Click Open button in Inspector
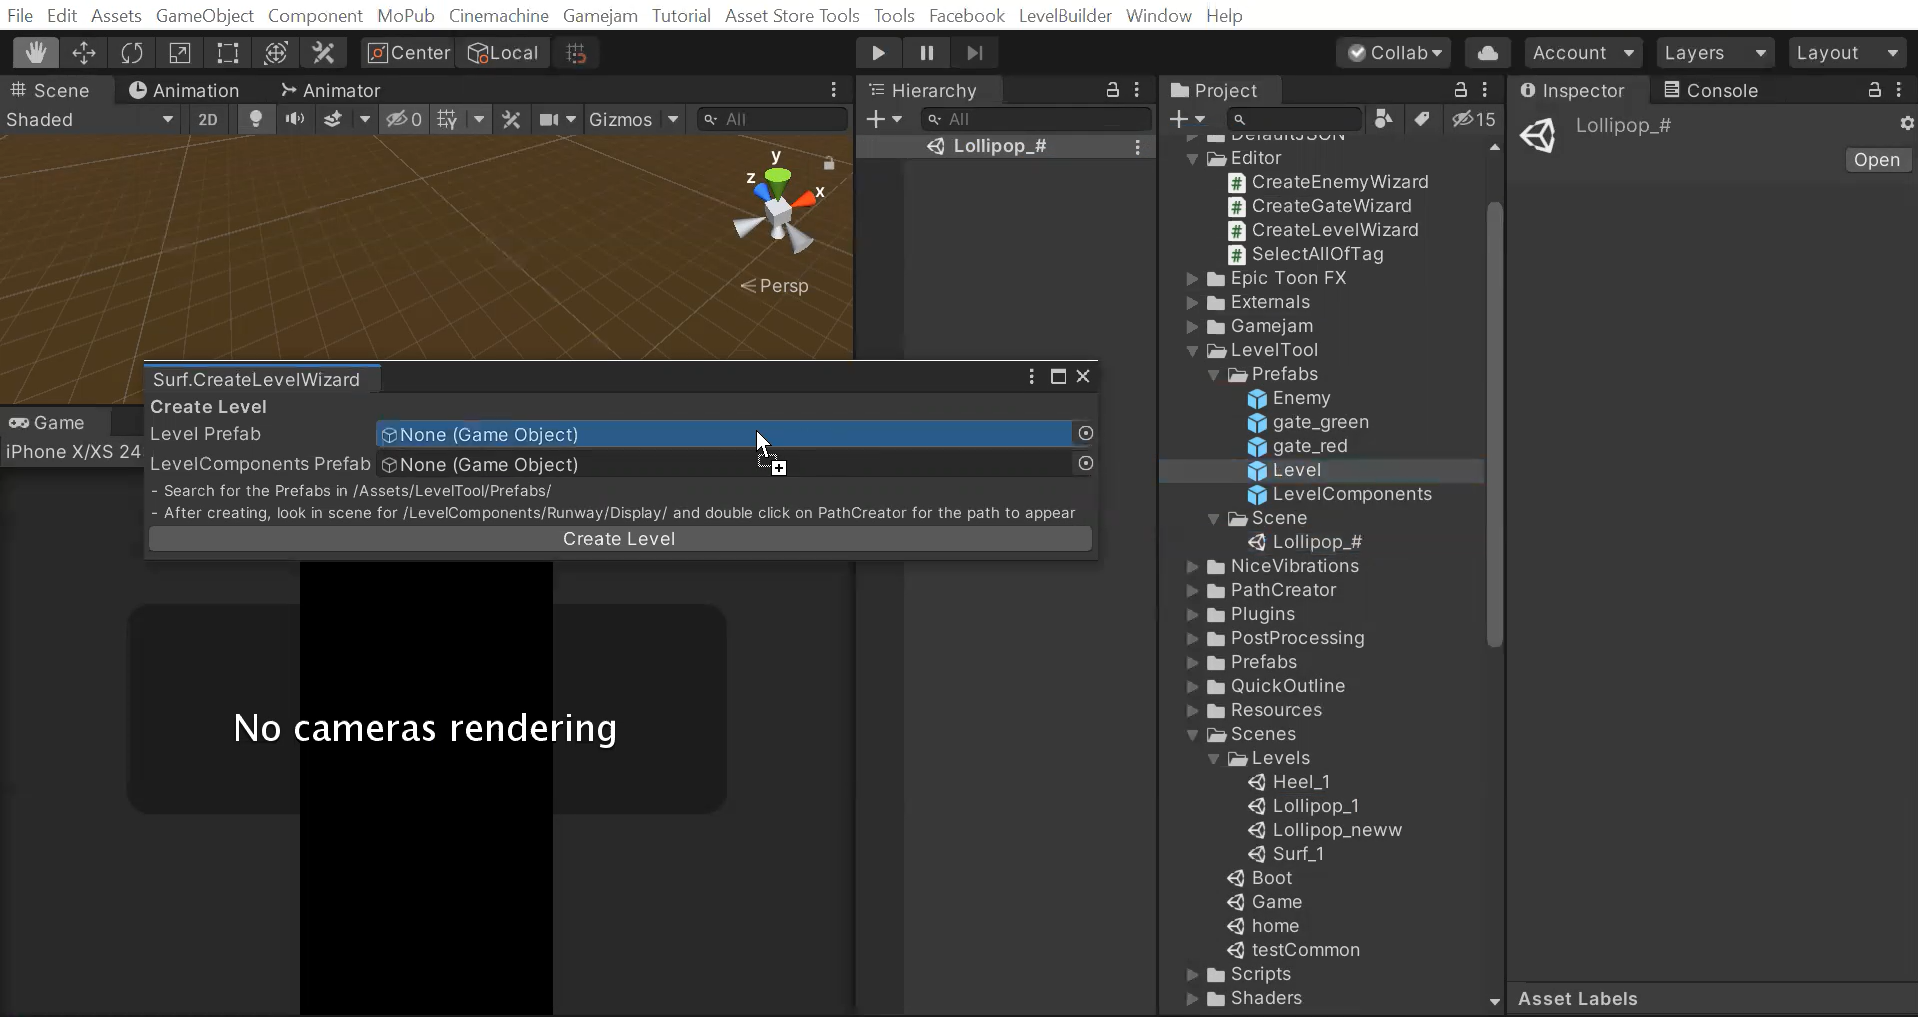This screenshot has width=1918, height=1017. point(1876,160)
